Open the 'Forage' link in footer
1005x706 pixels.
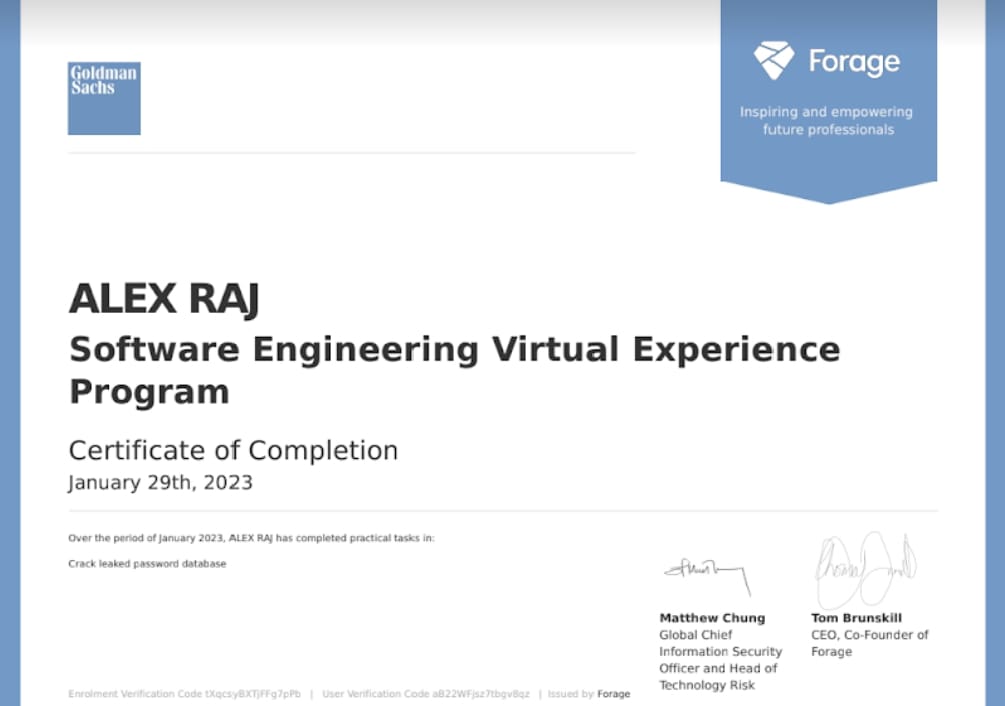[613, 694]
